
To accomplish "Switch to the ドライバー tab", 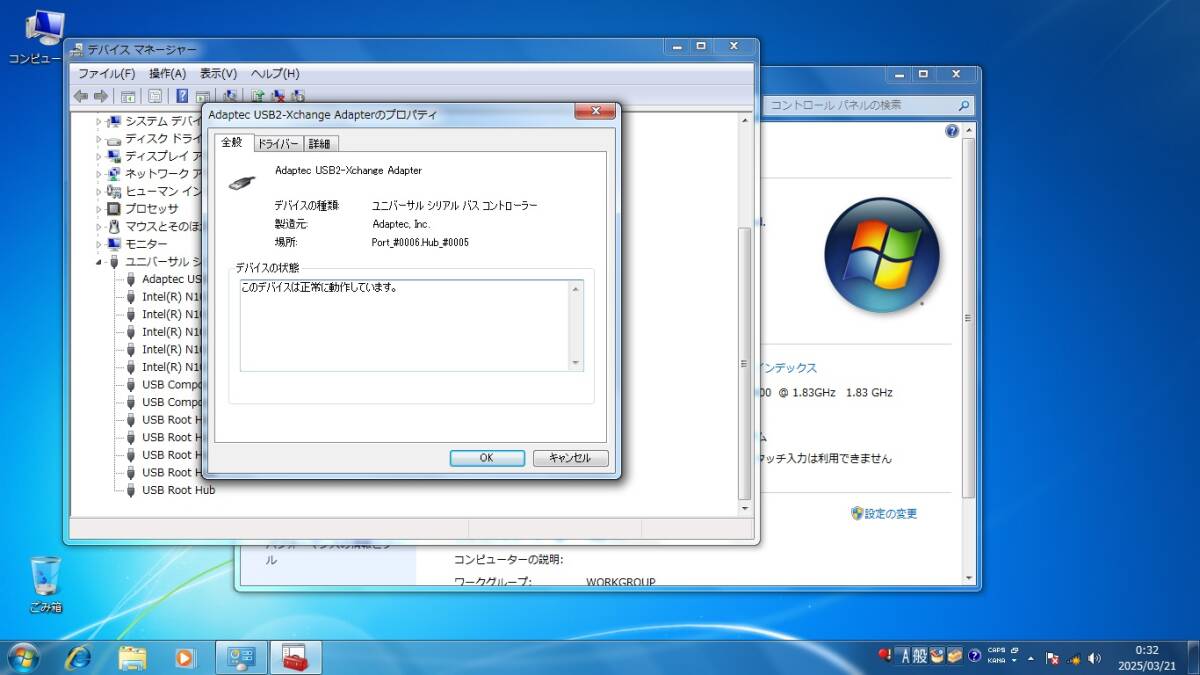I will [x=278, y=144].
